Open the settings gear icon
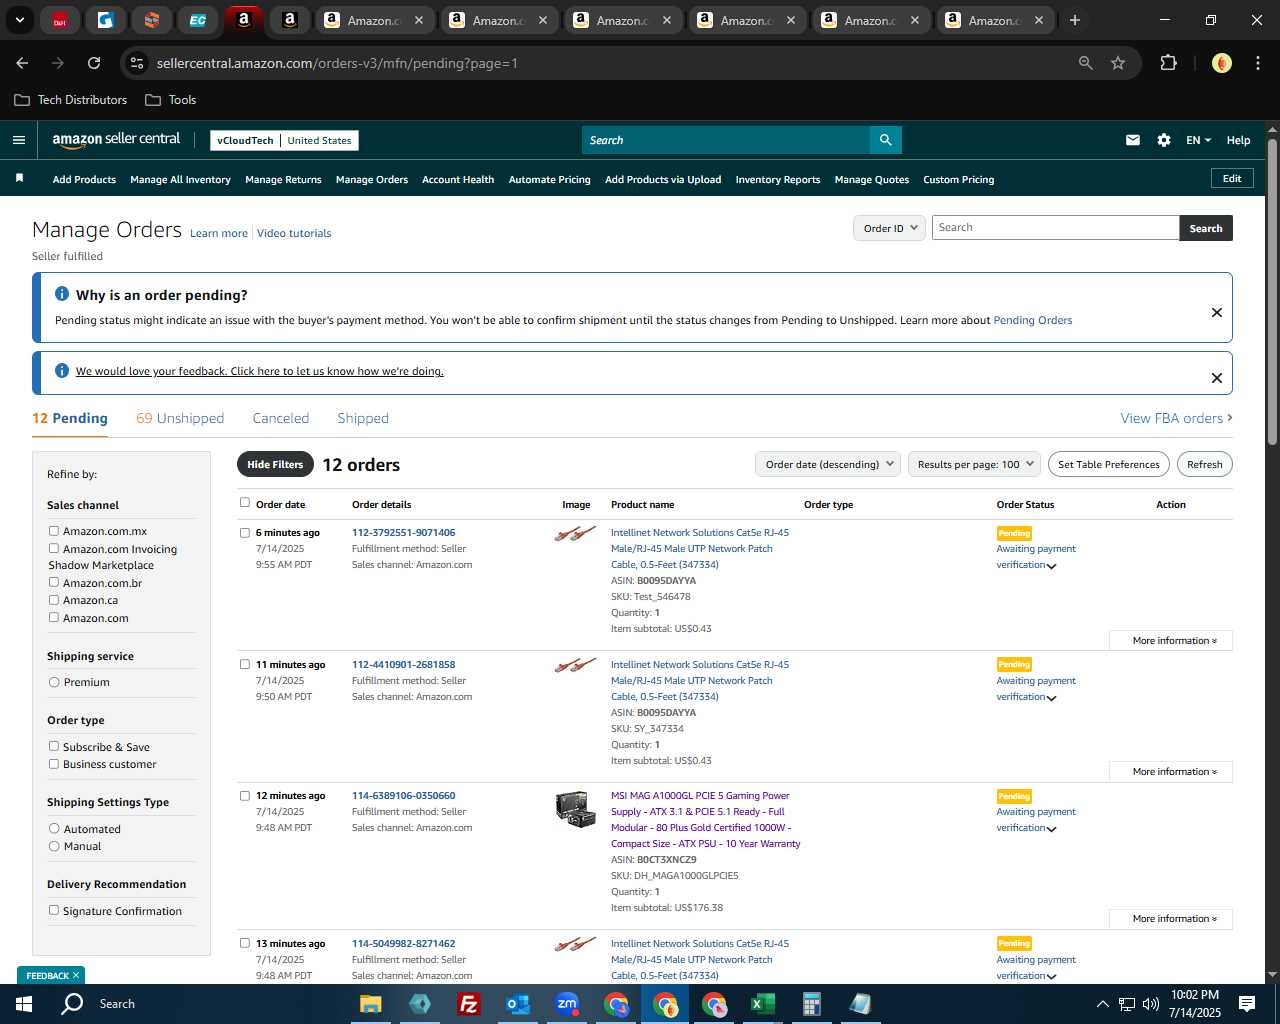Image resolution: width=1280 pixels, height=1024 pixels. point(1164,140)
